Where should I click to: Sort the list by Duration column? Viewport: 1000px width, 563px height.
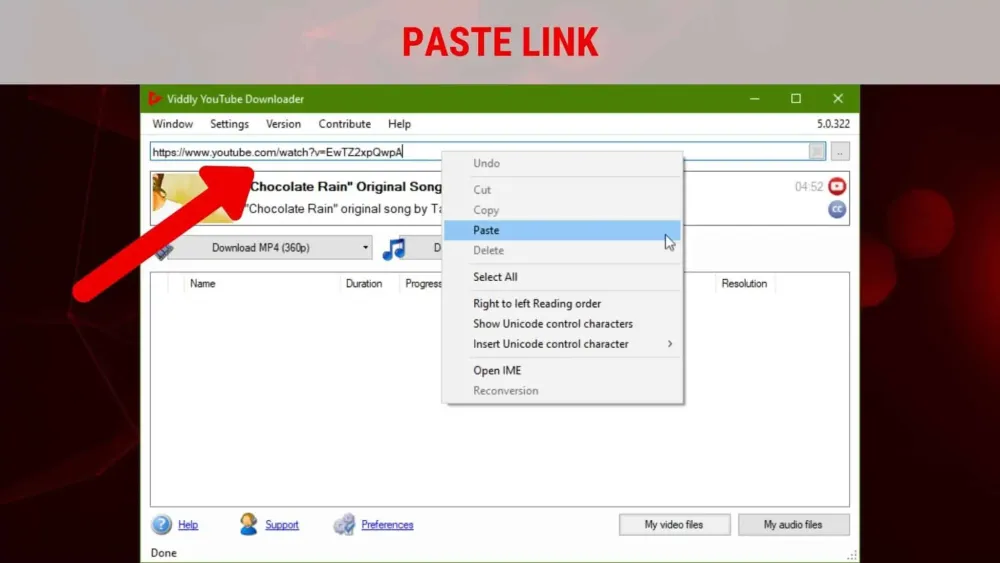coord(364,284)
